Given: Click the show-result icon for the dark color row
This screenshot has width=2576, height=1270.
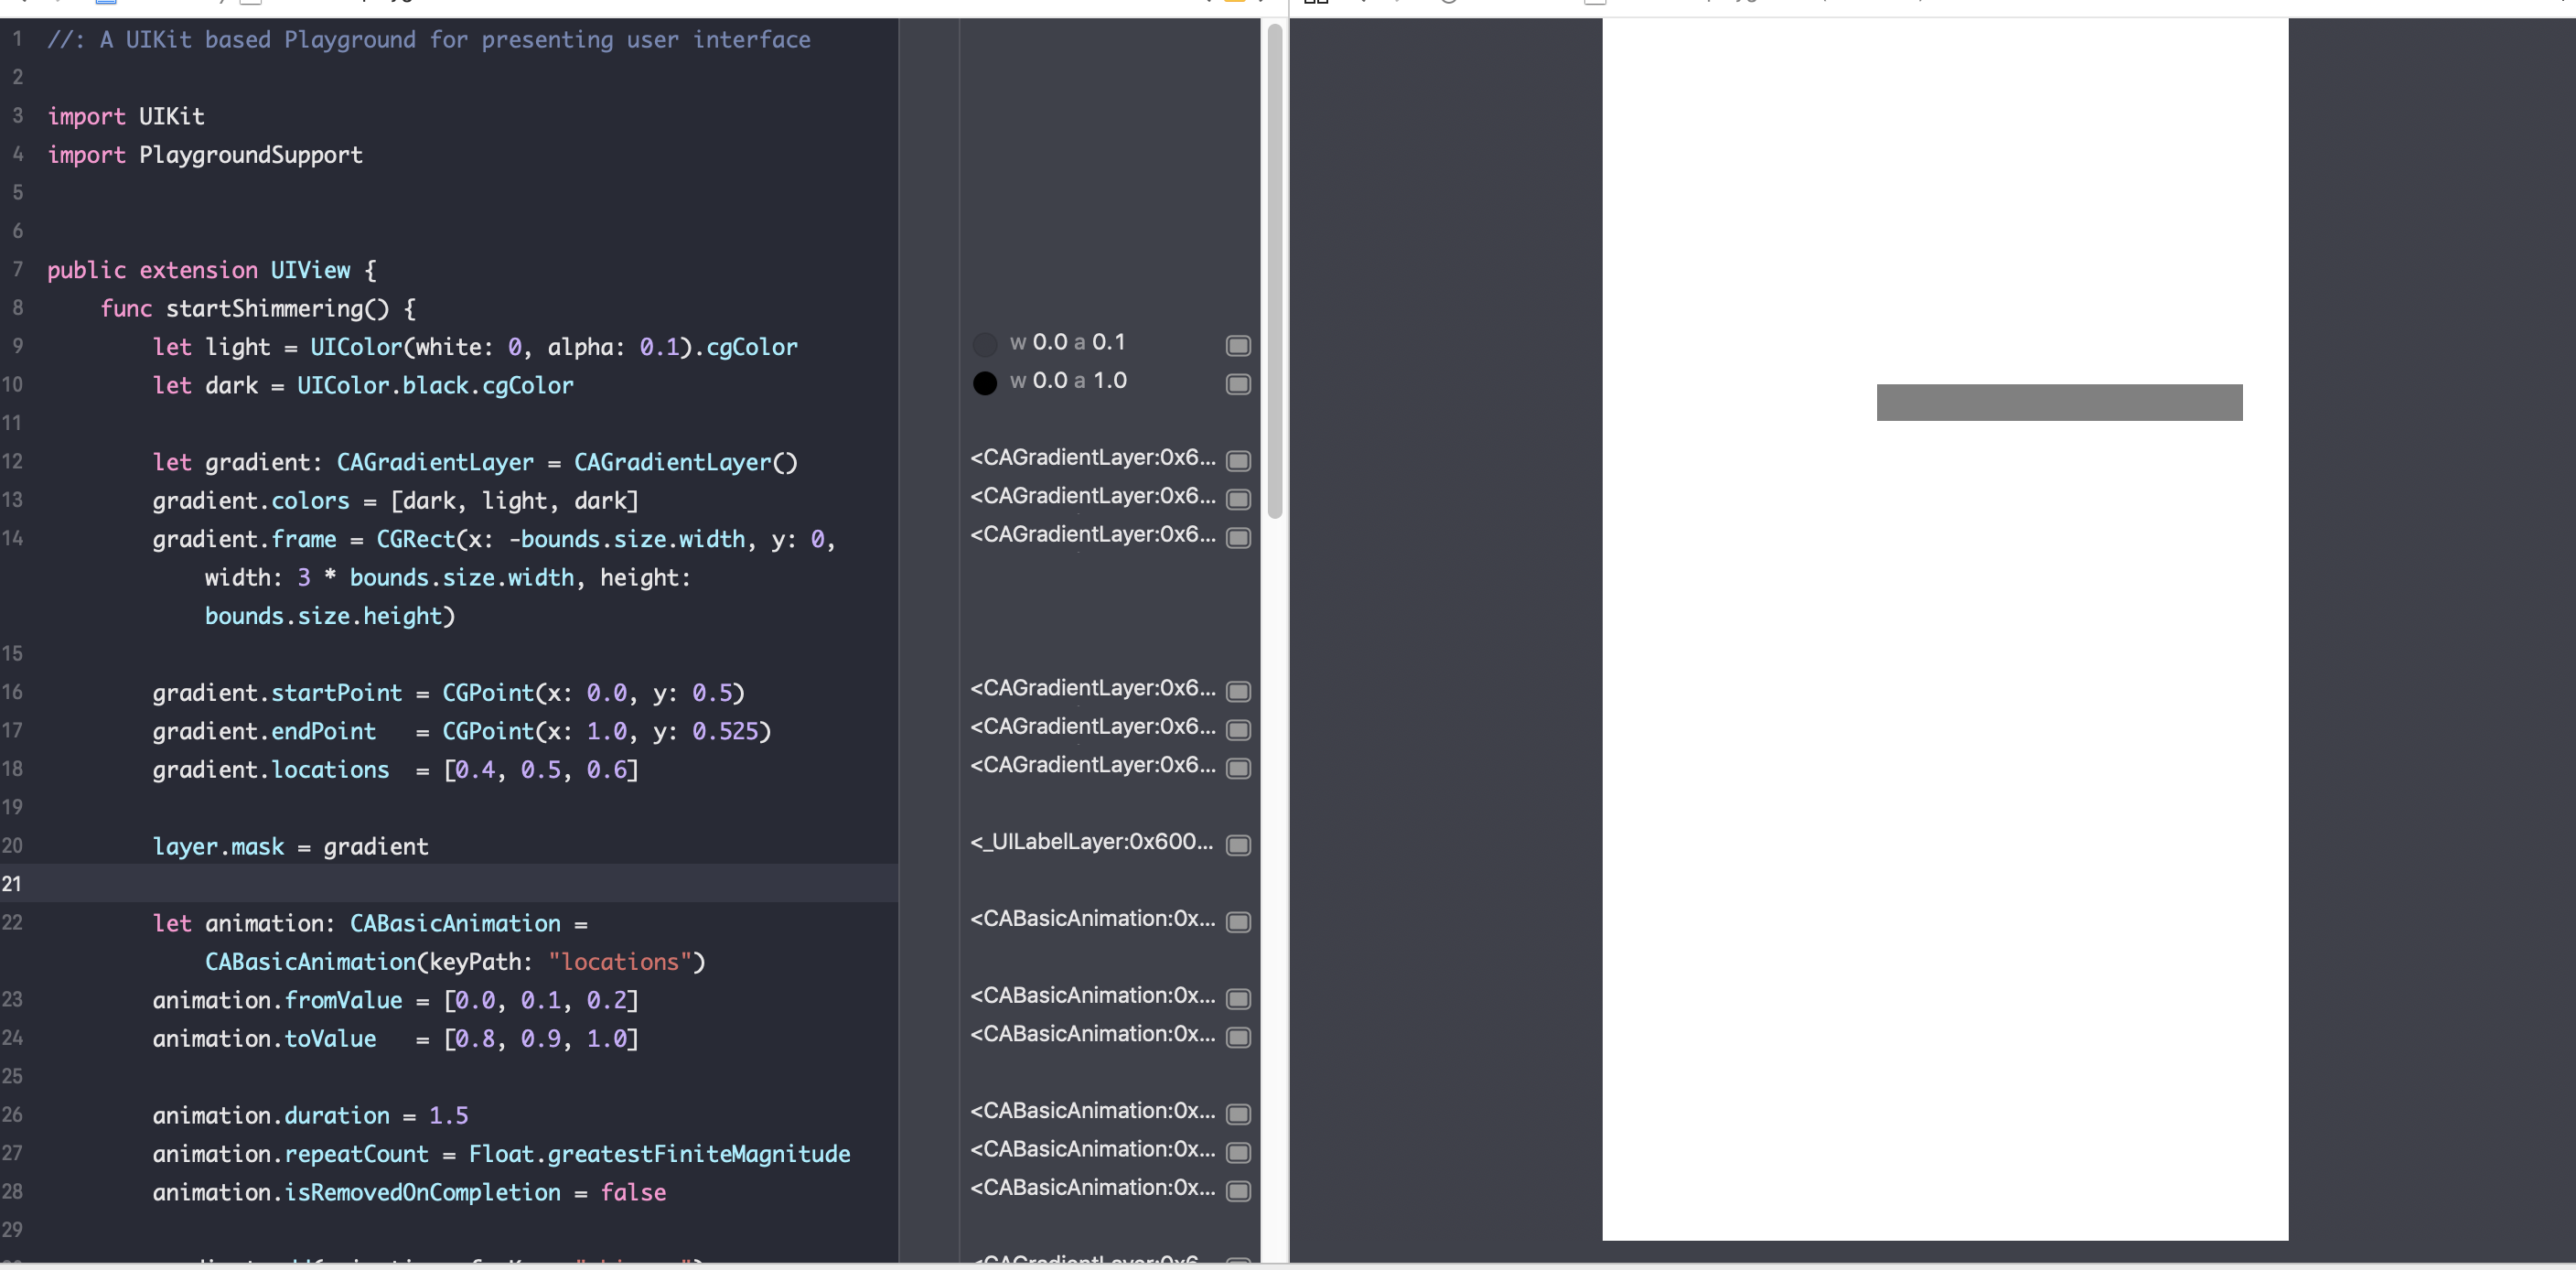Looking at the screenshot, I should point(1238,384).
